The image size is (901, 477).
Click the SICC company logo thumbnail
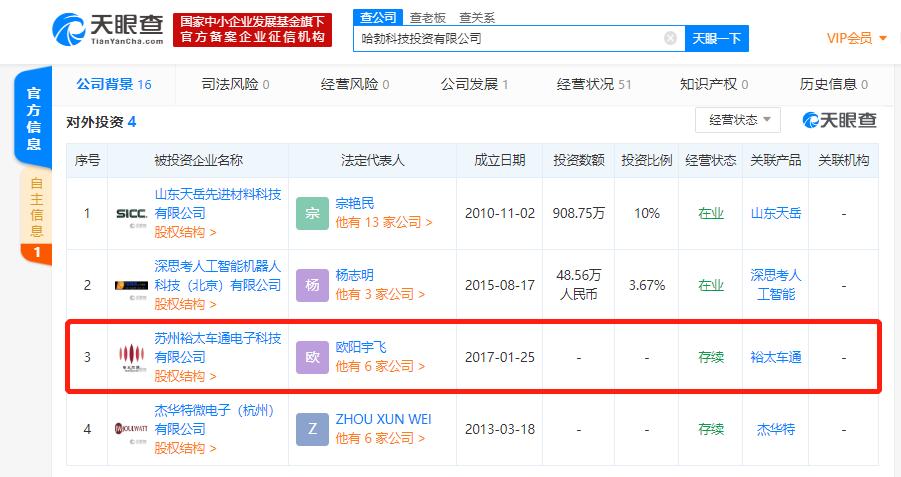pyautogui.click(x=130, y=213)
